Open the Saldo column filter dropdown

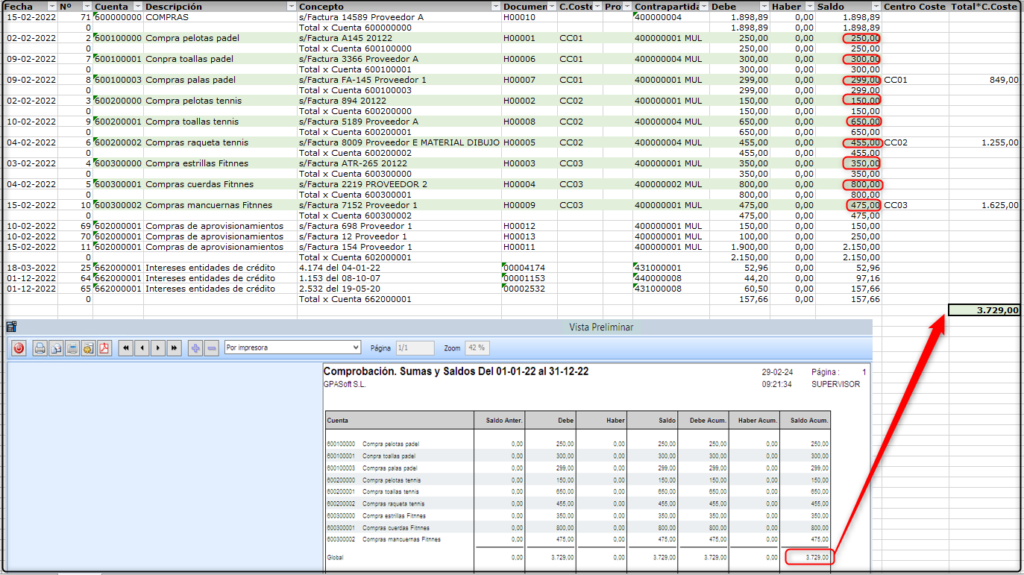876,7
